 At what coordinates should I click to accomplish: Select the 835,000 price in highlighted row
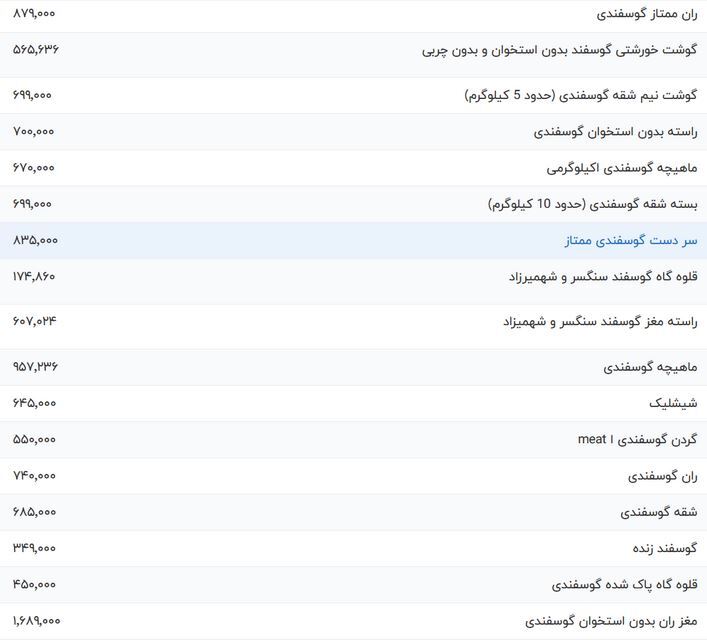coord(35,241)
